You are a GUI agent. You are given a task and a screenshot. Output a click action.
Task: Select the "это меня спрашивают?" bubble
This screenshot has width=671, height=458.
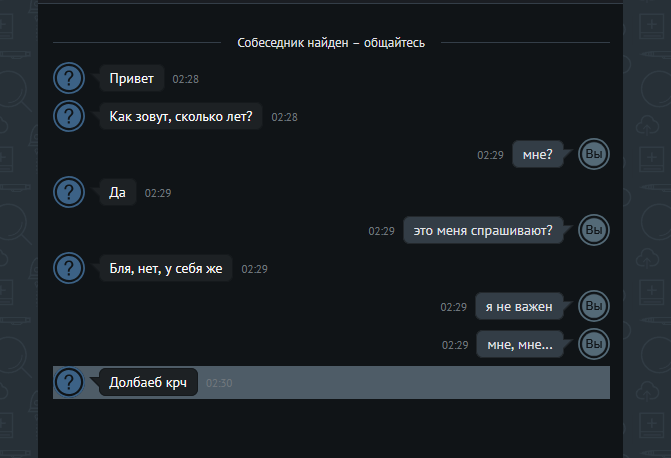[x=483, y=230]
